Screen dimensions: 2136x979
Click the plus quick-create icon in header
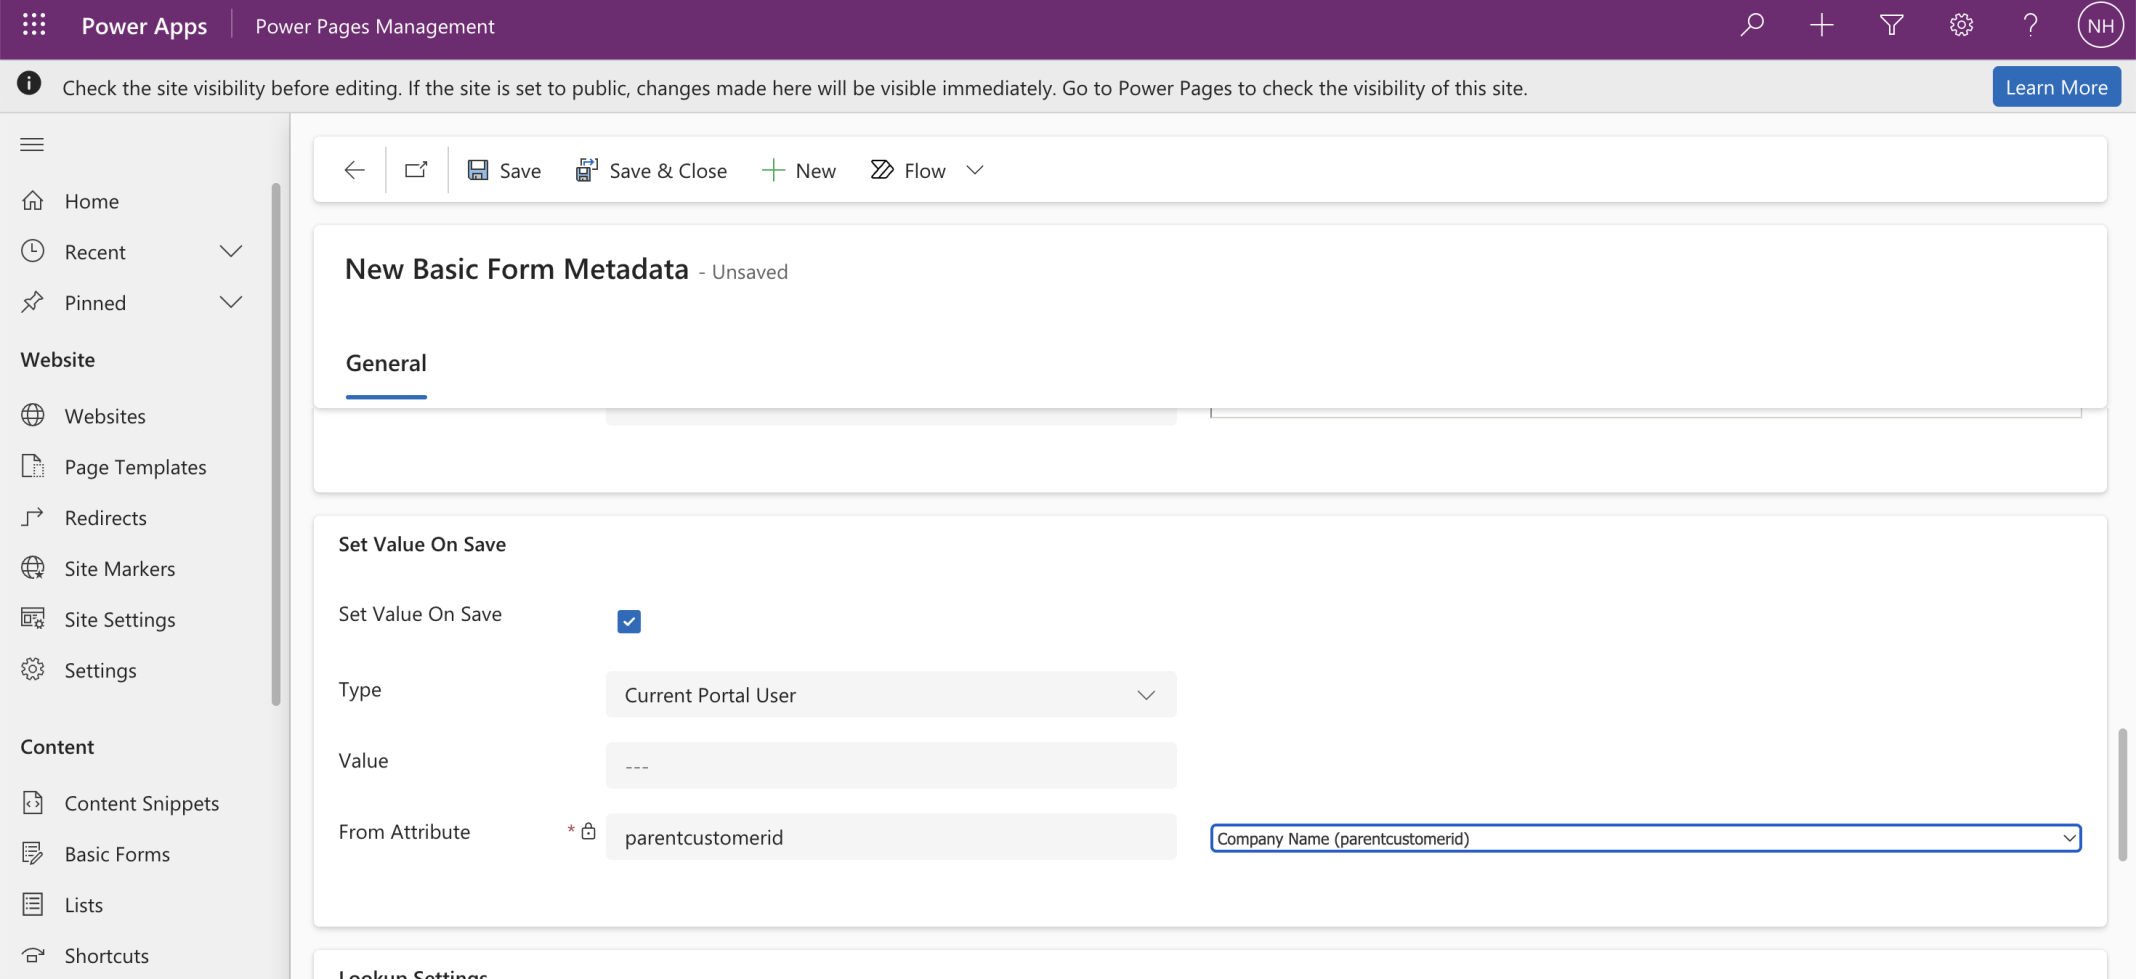[1821, 25]
